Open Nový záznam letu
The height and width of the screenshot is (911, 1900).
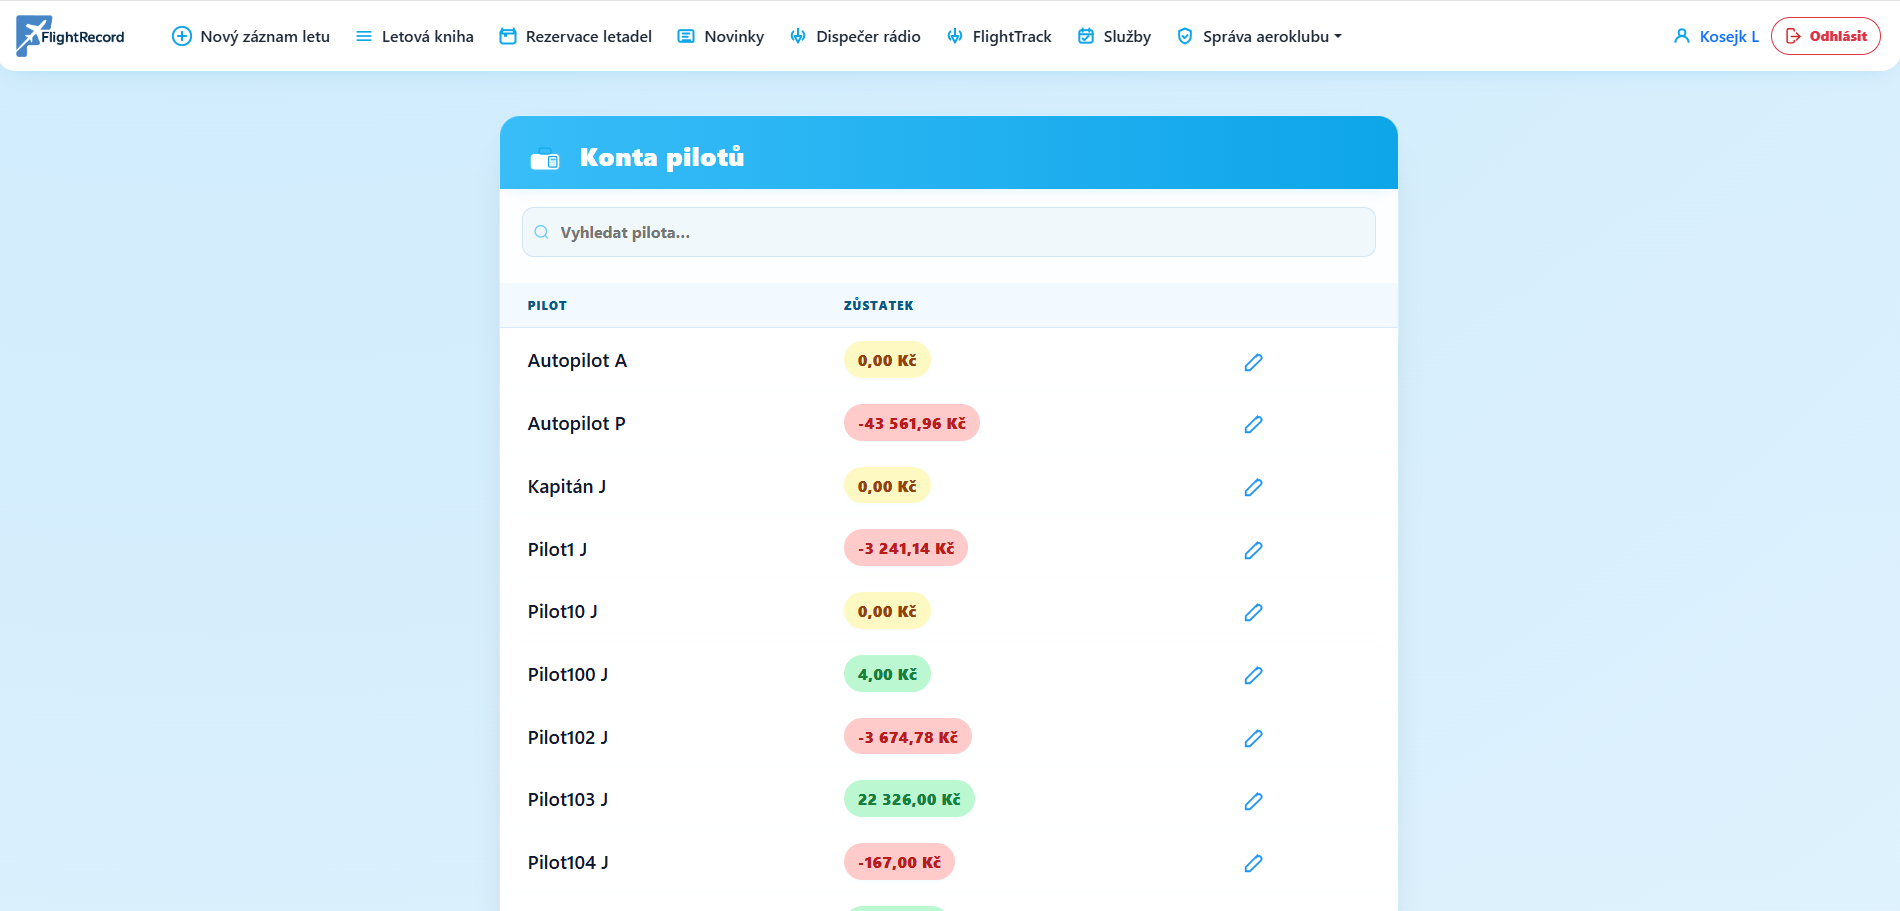point(251,36)
